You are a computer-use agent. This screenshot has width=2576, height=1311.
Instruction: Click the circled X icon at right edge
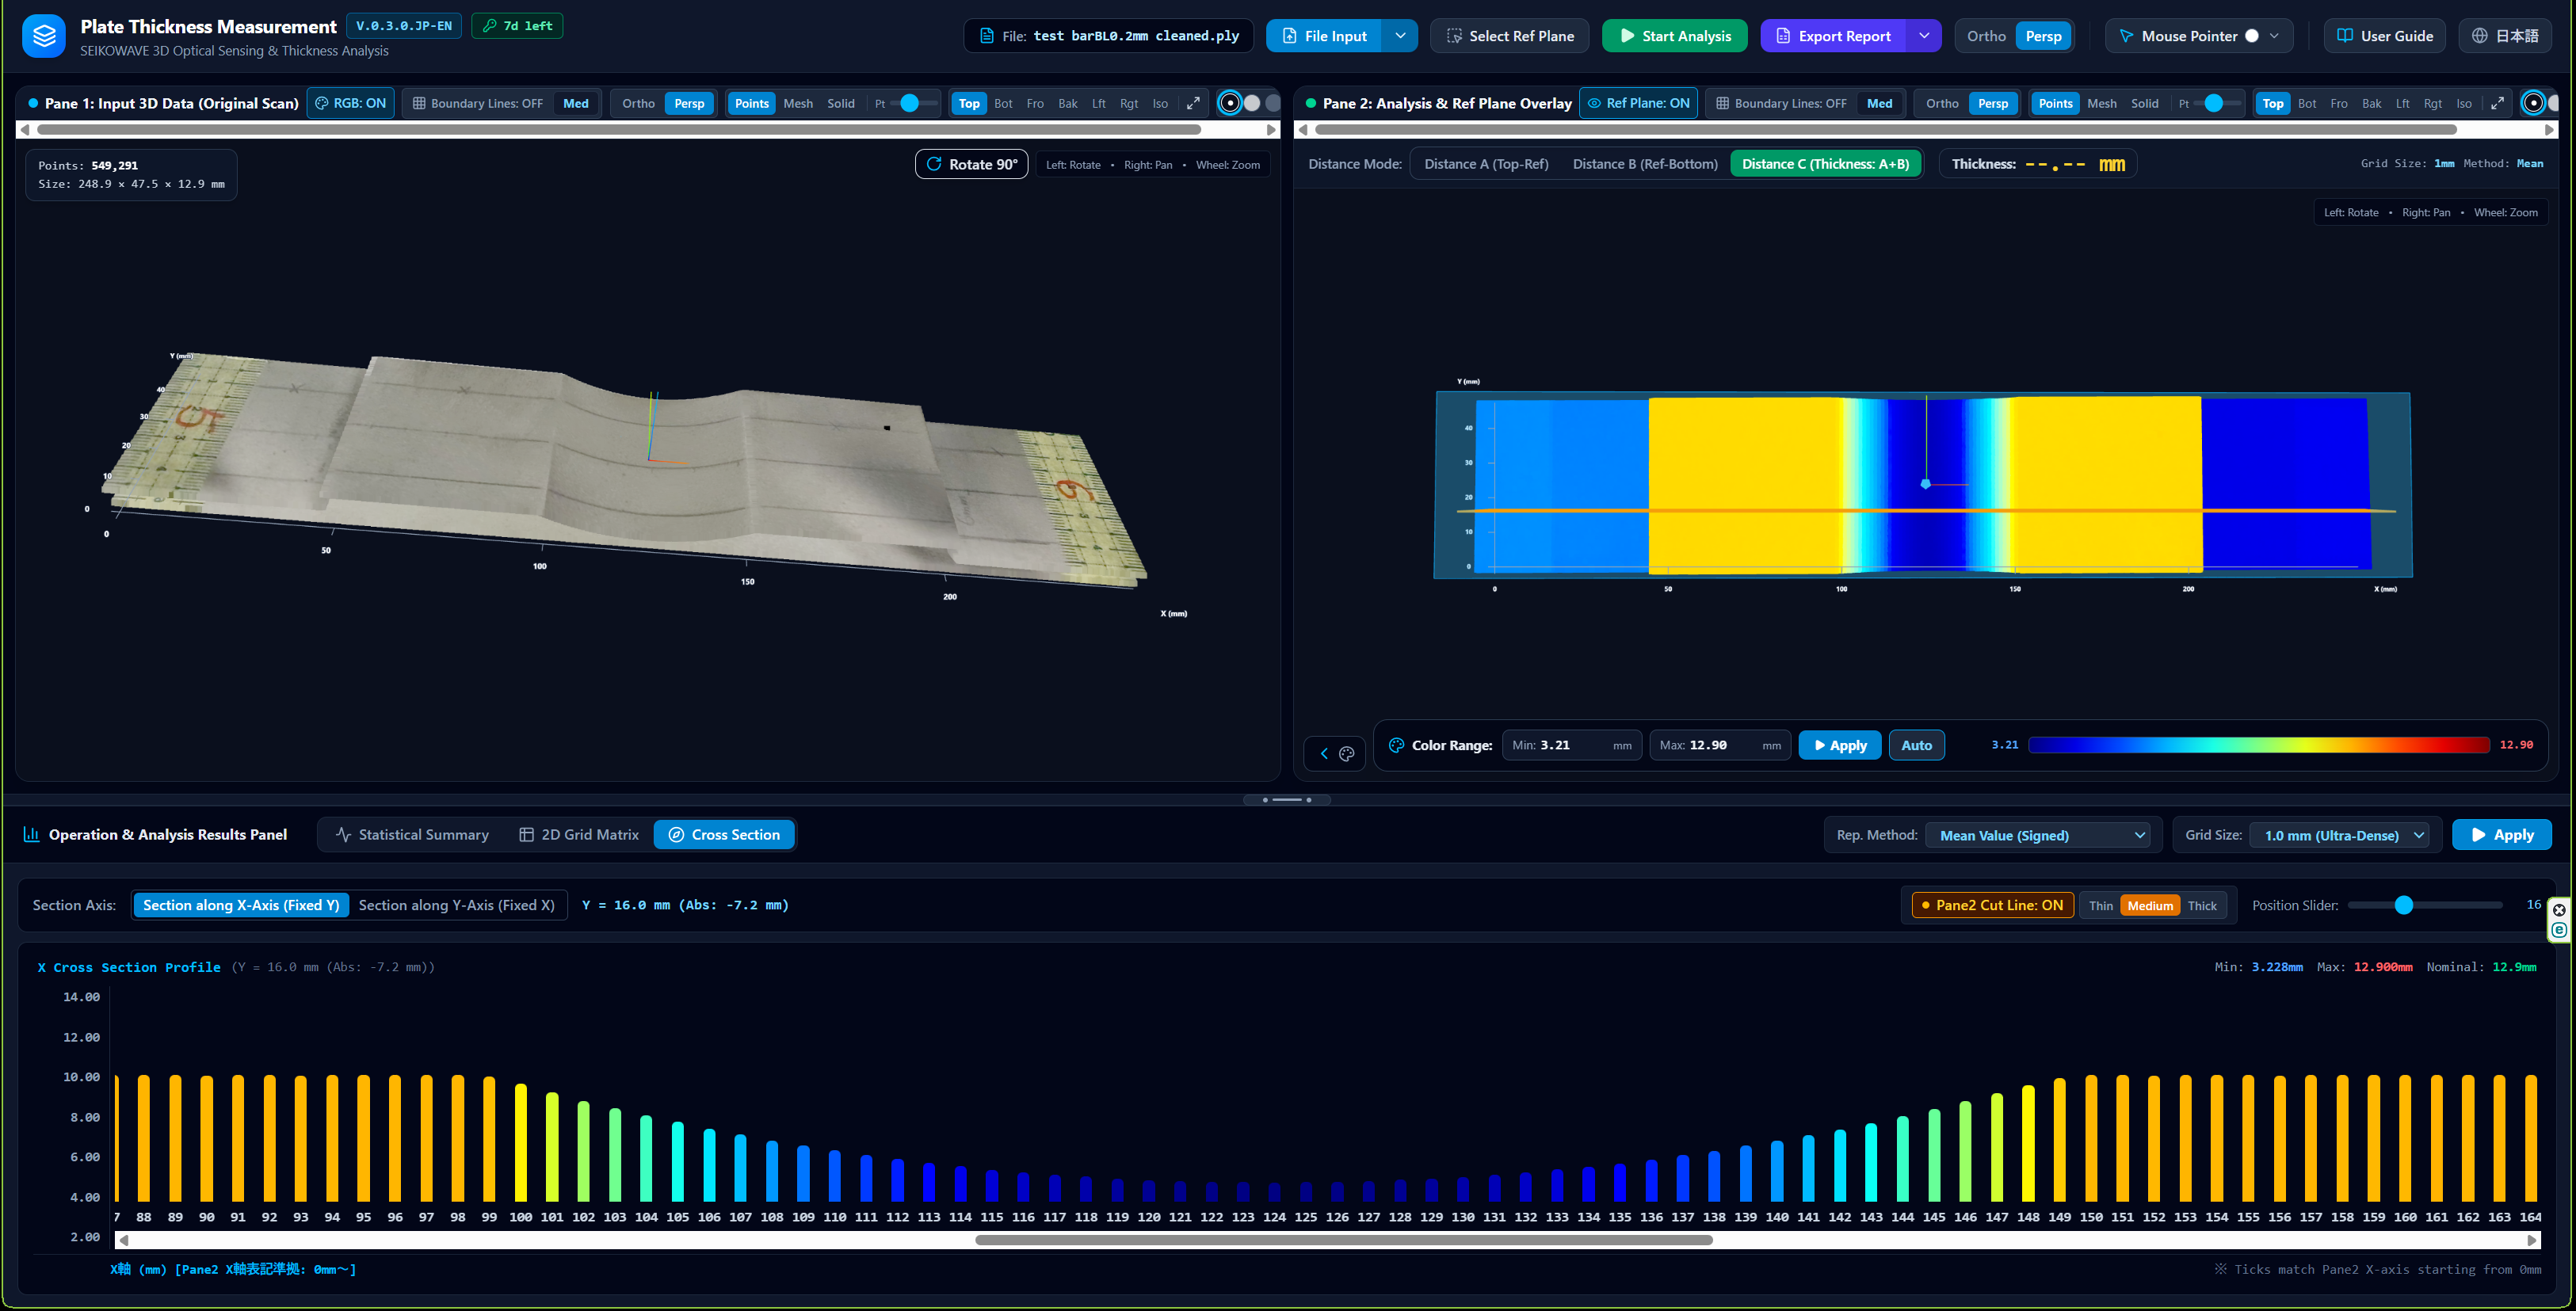pyautogui.click(x=2559, y=910)
